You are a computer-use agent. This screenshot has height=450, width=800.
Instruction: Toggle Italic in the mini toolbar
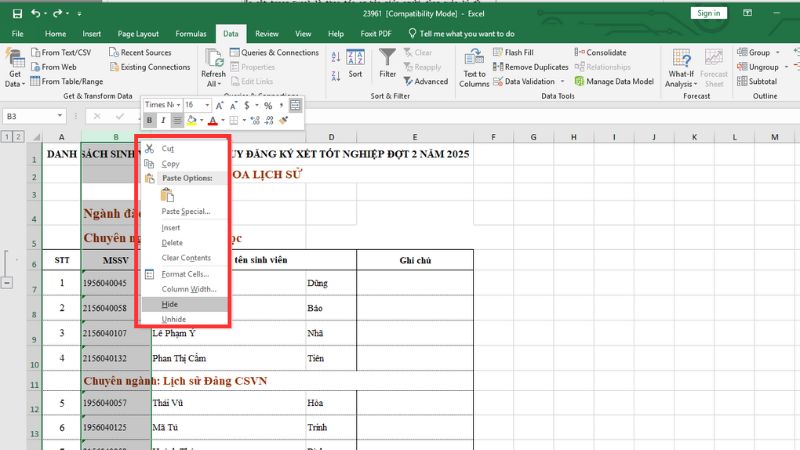[163, 120]
